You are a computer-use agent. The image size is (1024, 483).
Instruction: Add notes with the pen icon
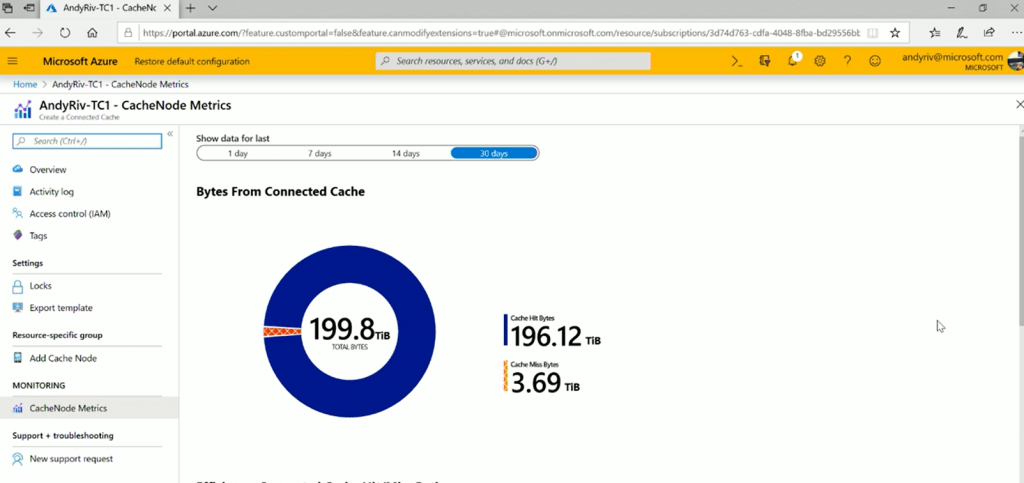[961, 33]
